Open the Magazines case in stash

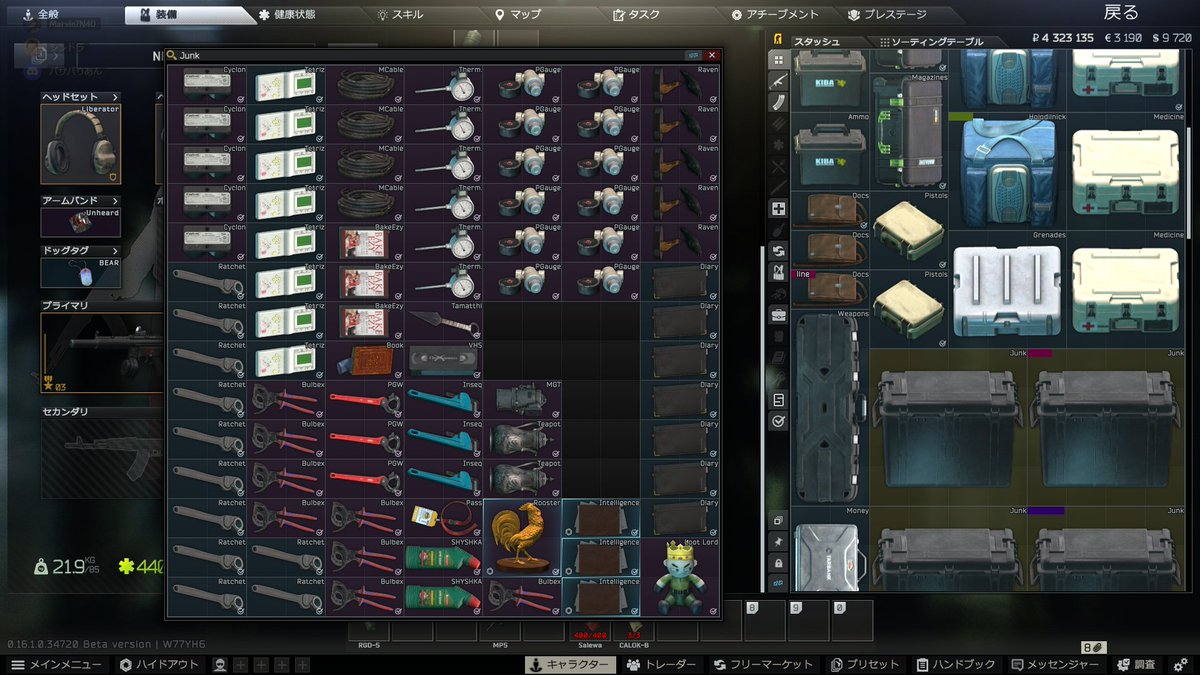[908, 130]
